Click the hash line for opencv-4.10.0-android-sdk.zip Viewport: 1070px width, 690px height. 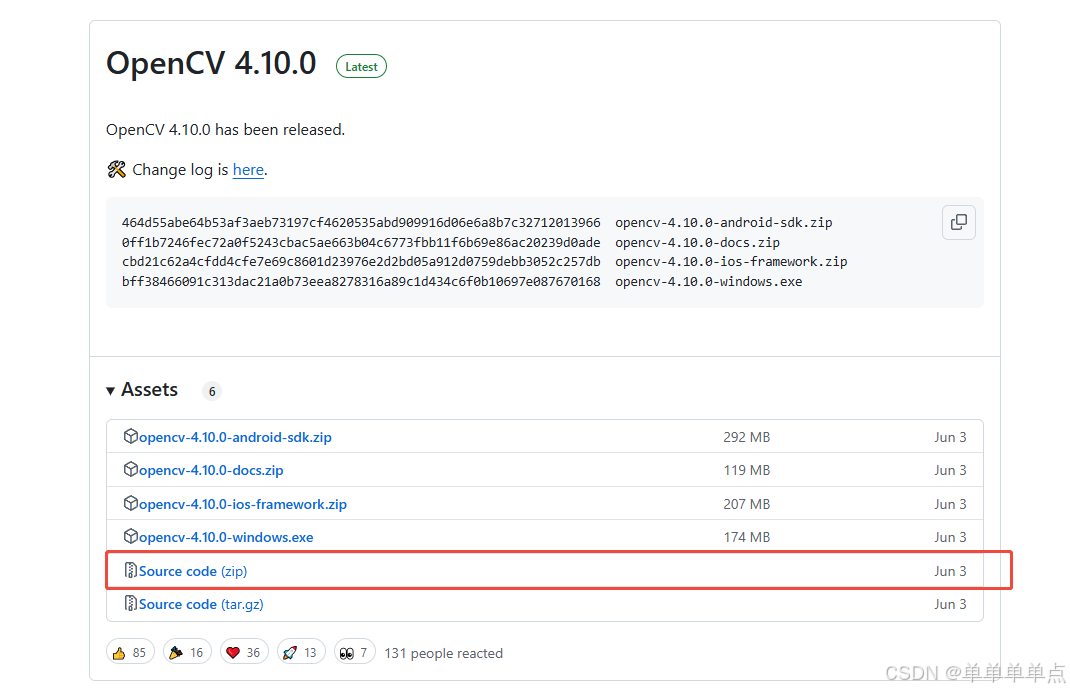click(477, 222)
